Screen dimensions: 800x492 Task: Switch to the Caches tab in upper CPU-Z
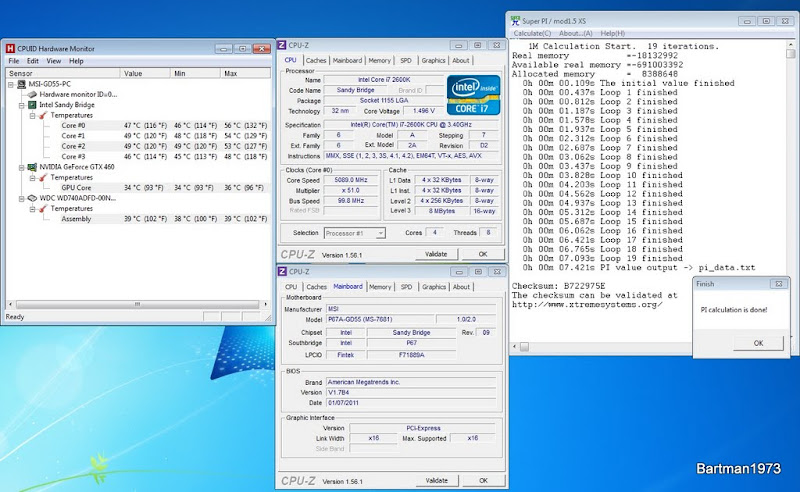click(x=316, y=60)
